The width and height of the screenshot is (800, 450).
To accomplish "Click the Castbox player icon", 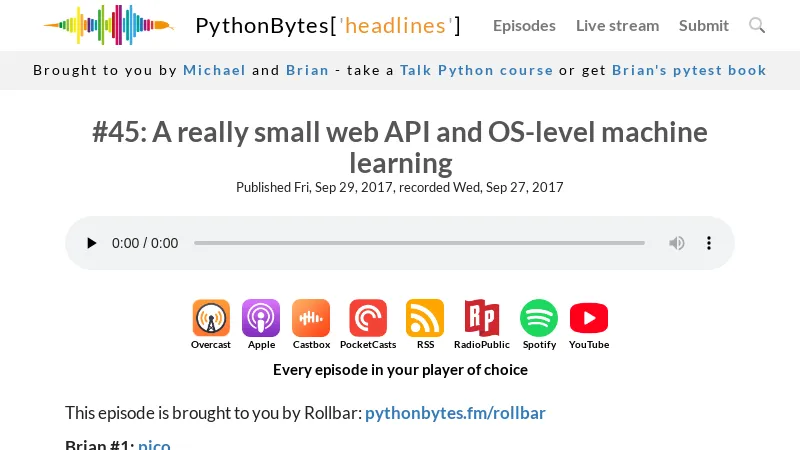I will tap(311, 319).
